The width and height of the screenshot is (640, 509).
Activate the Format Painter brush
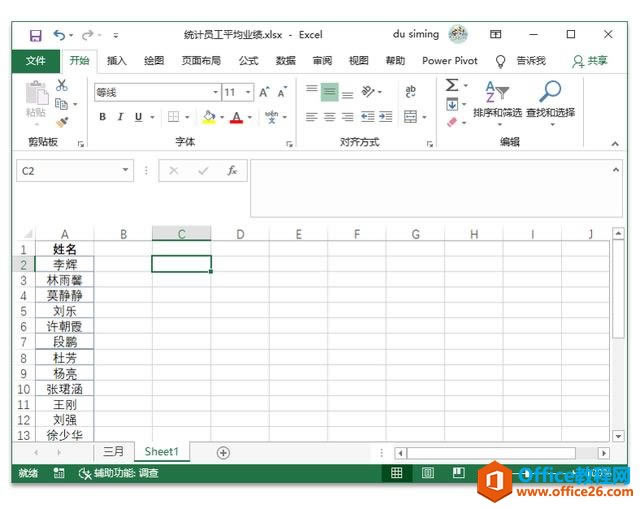coord(62,122)
